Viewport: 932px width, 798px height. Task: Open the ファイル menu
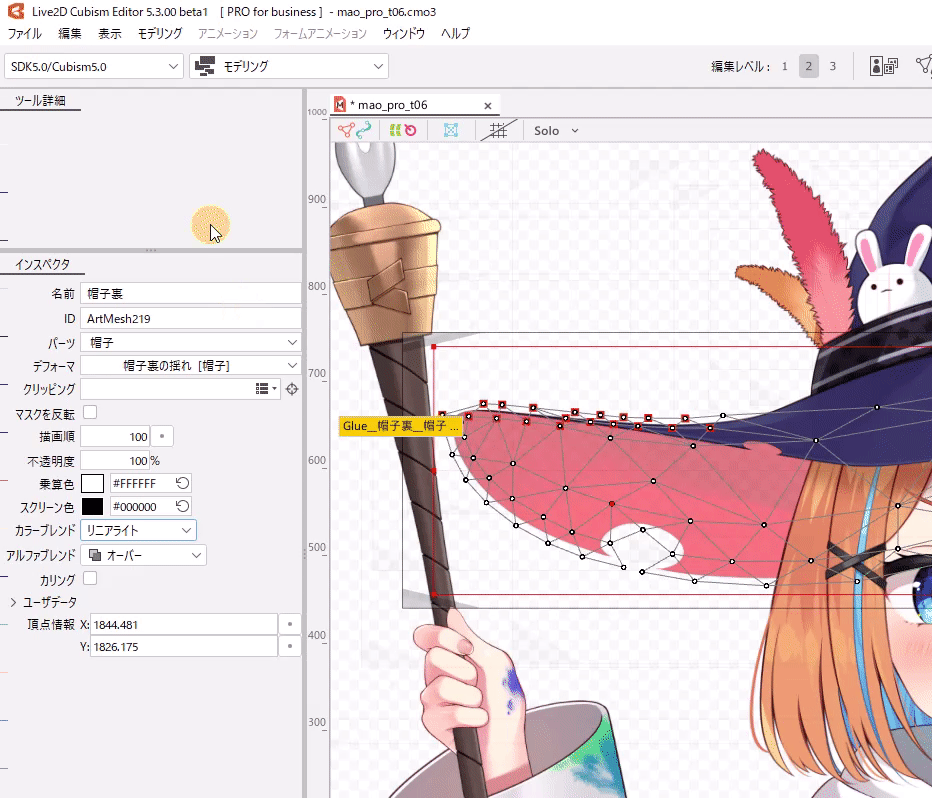pos(25,33)
